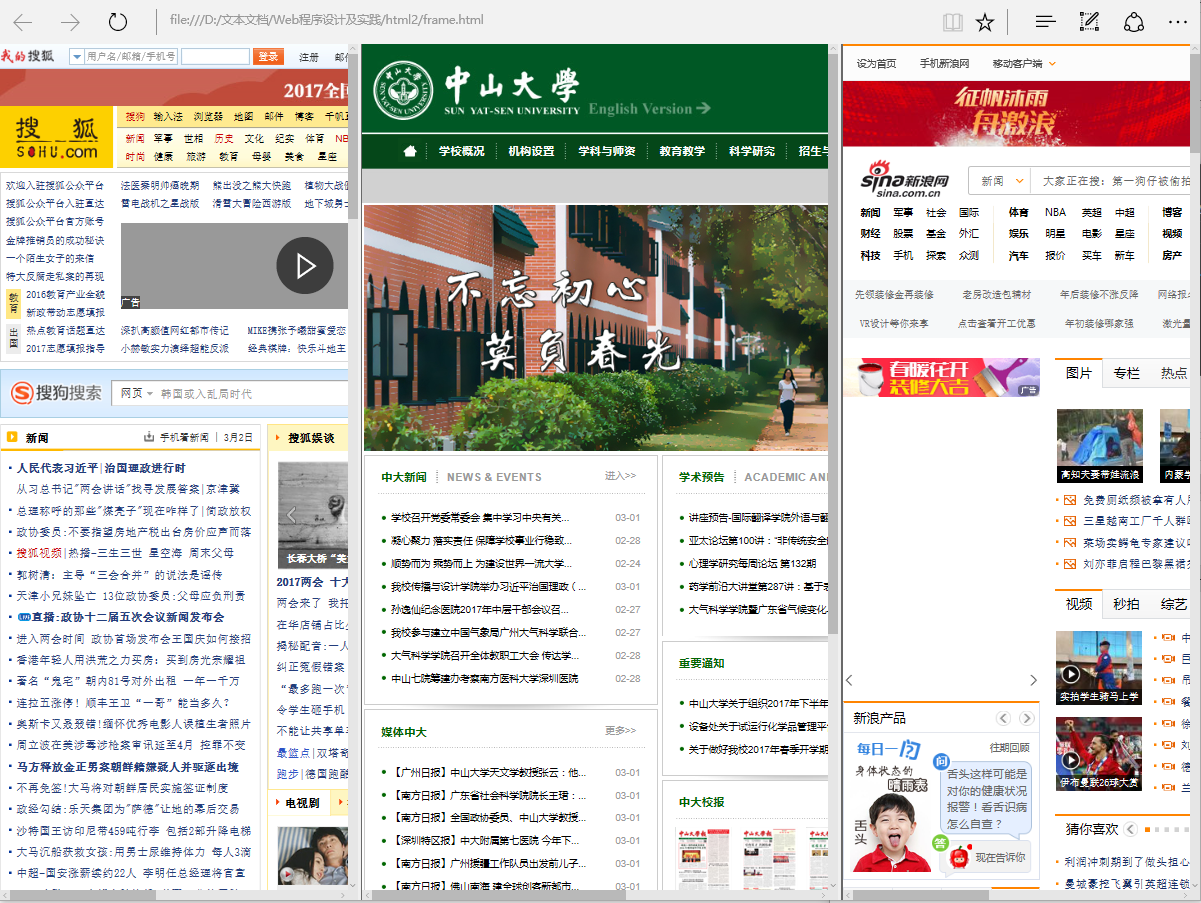Screen dimensions: 1201x903
Task: Click the Sina search box
Action: [x=1112, y=181]
